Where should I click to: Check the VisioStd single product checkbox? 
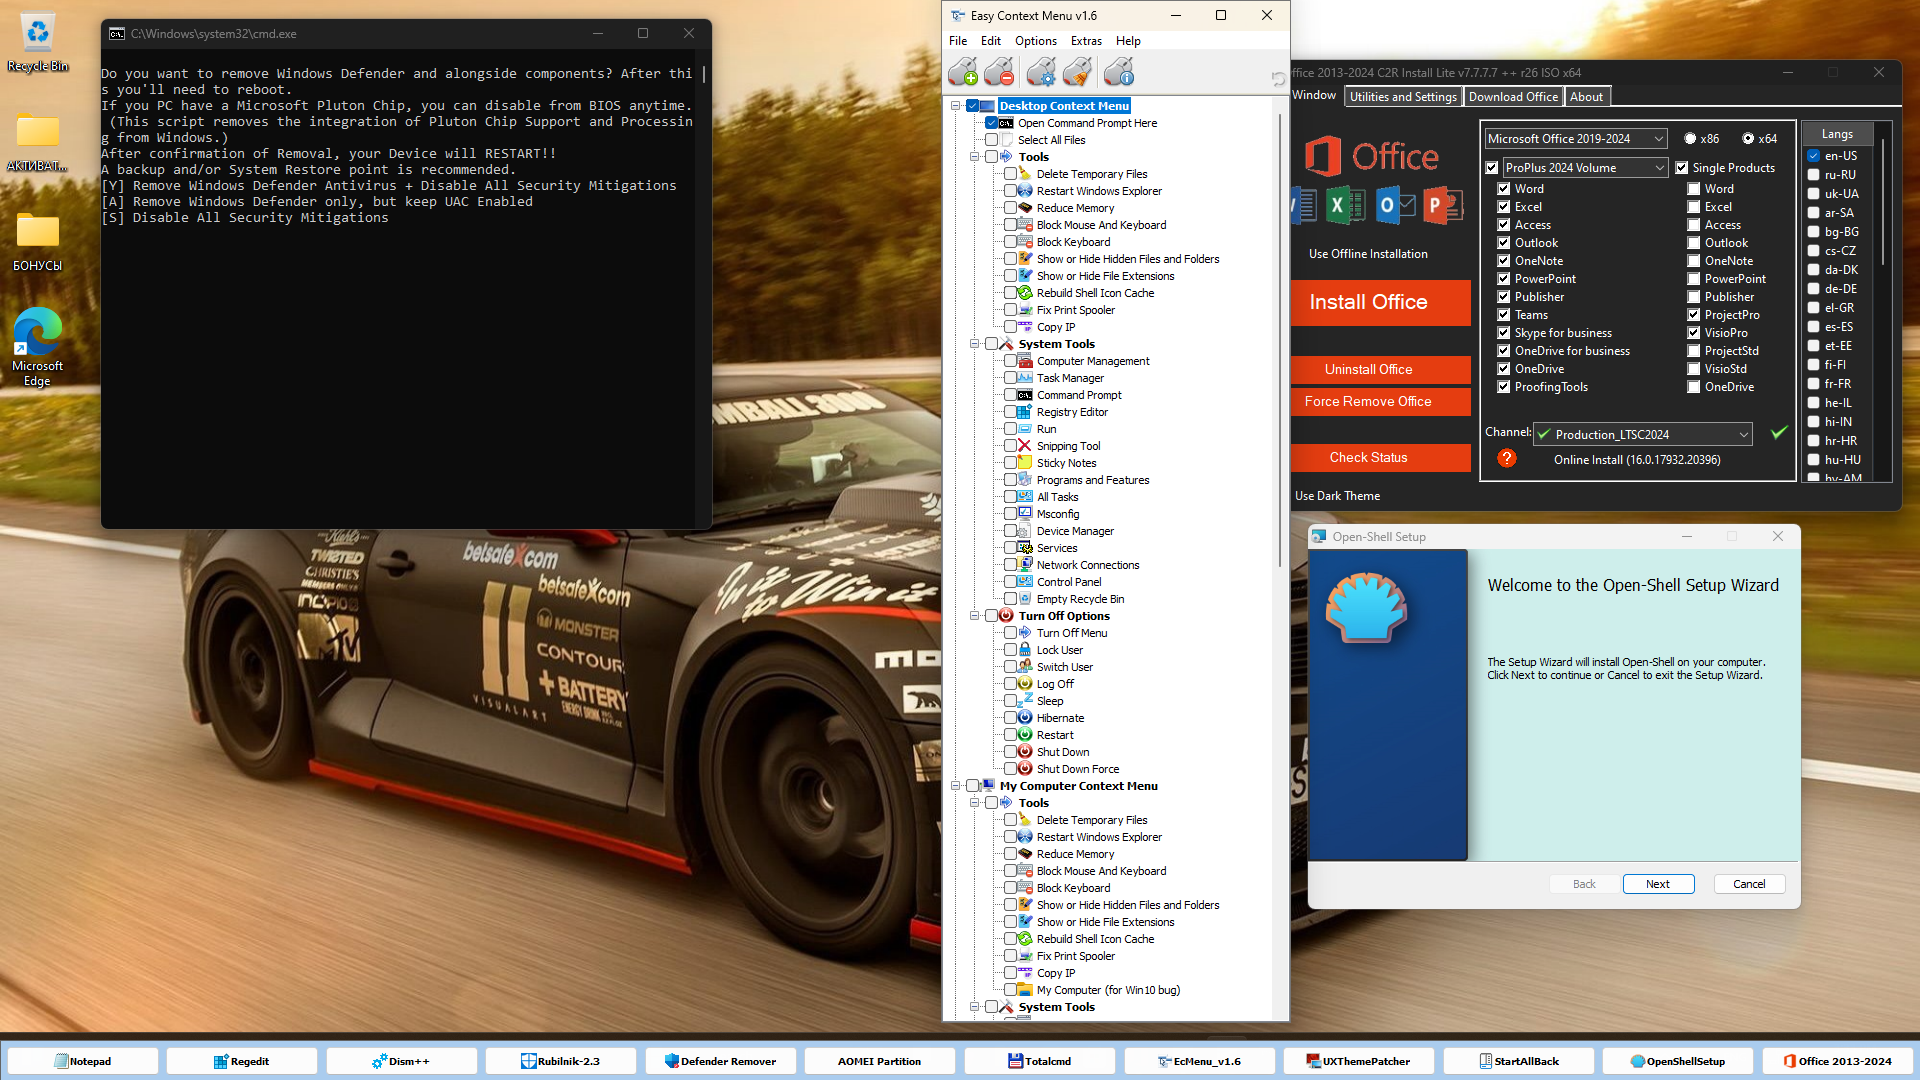[x=1693, y=369]
